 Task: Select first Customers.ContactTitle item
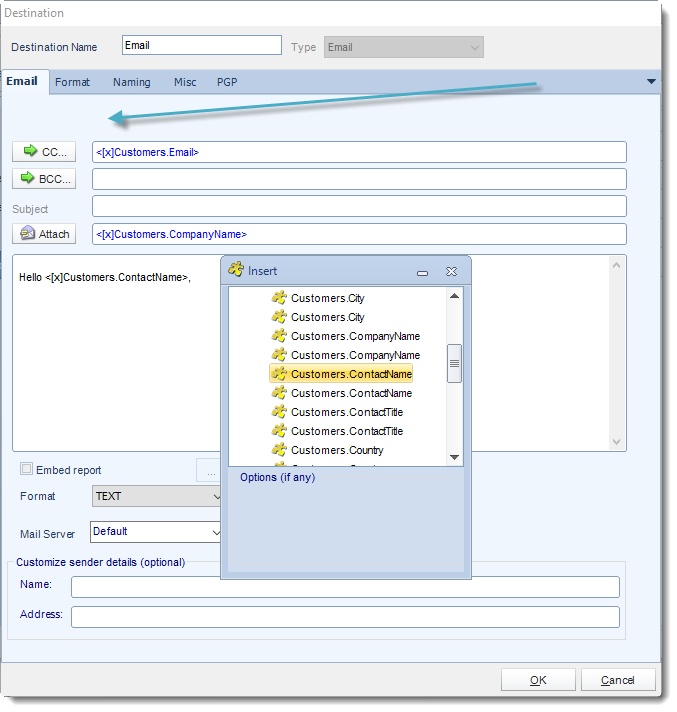(x=346, y=412)
